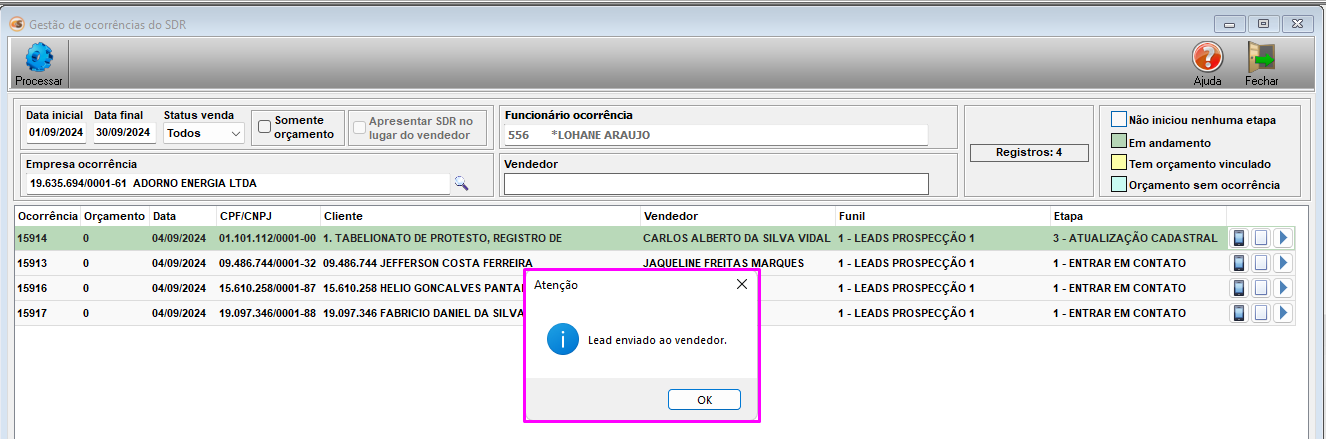Click magnifier search icon beside Empresa ocorrência
The width and height of the screenshot is (1326, 439).
point(461,183)
